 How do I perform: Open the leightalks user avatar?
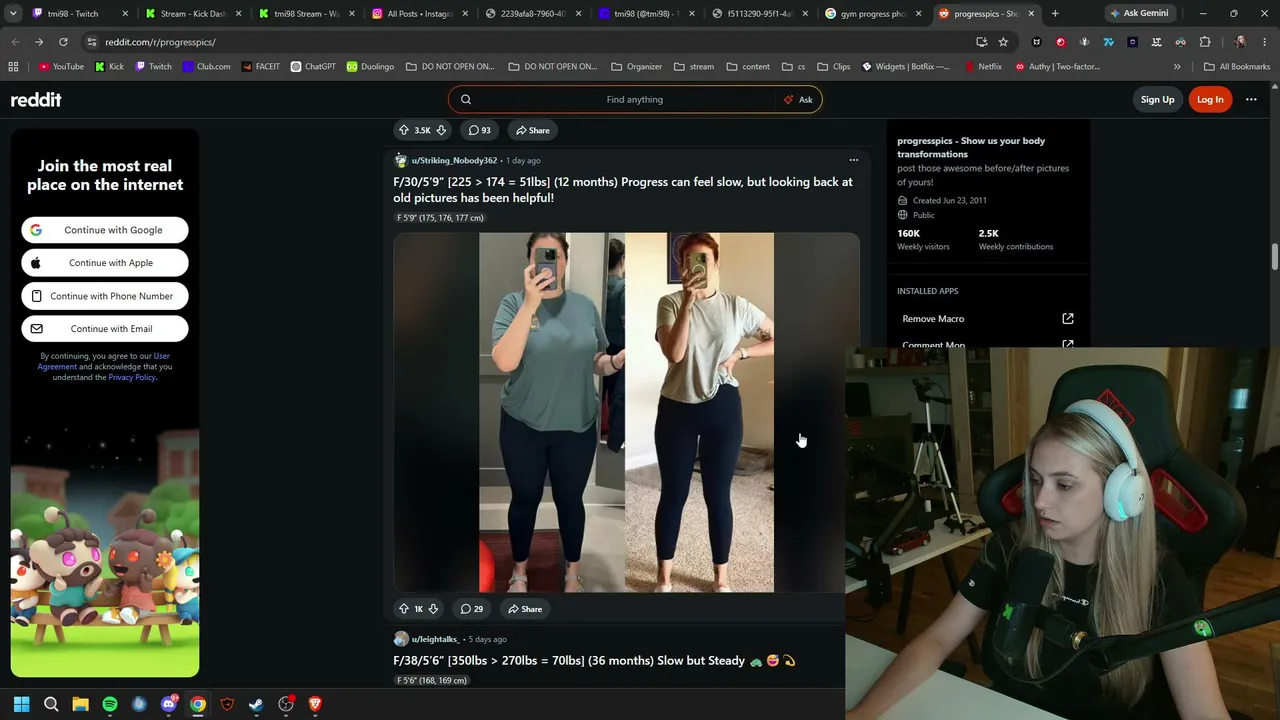(401, 639)
